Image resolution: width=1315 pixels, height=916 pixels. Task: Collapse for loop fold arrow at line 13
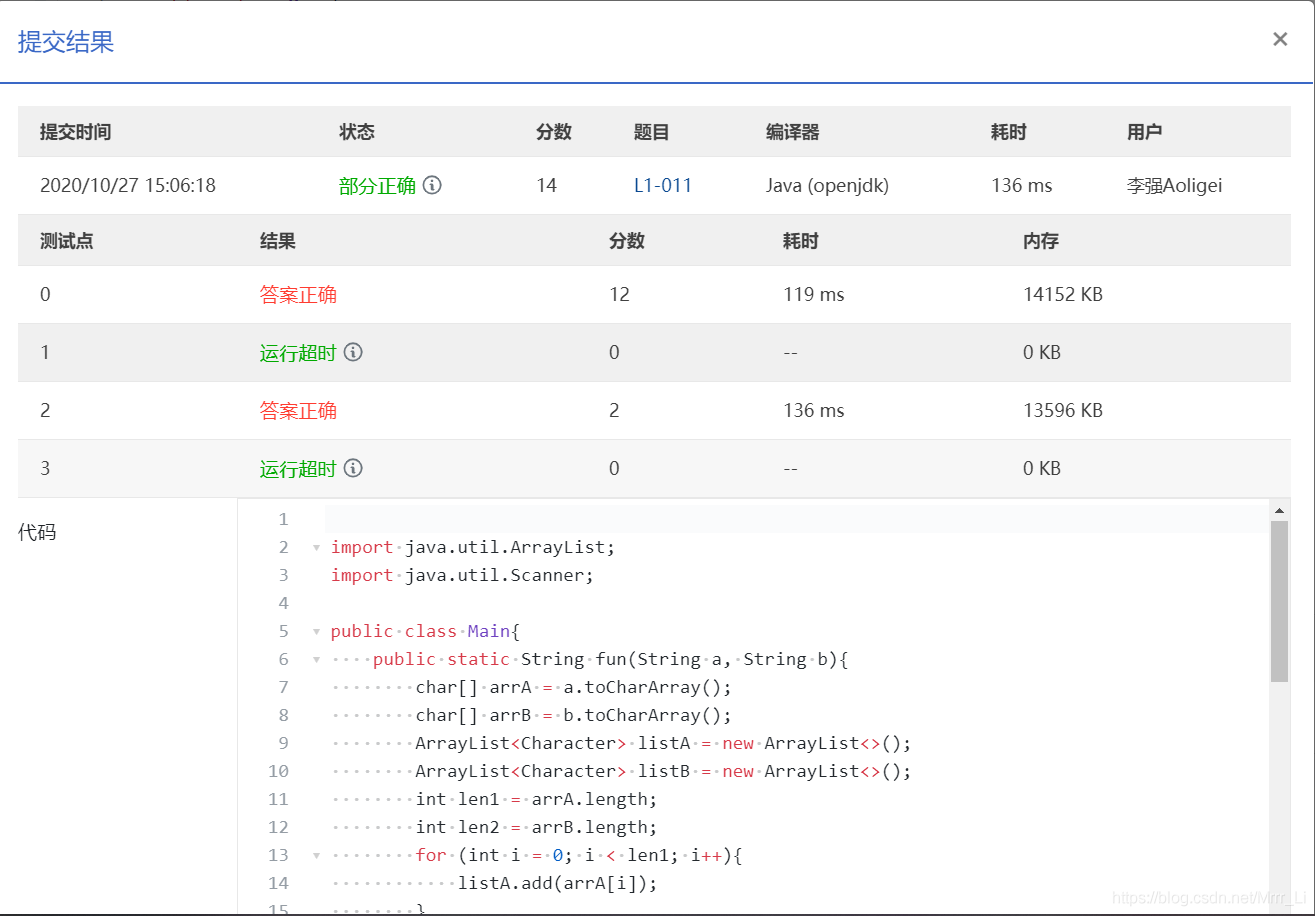pyautogui.click(x=316, y=856)
